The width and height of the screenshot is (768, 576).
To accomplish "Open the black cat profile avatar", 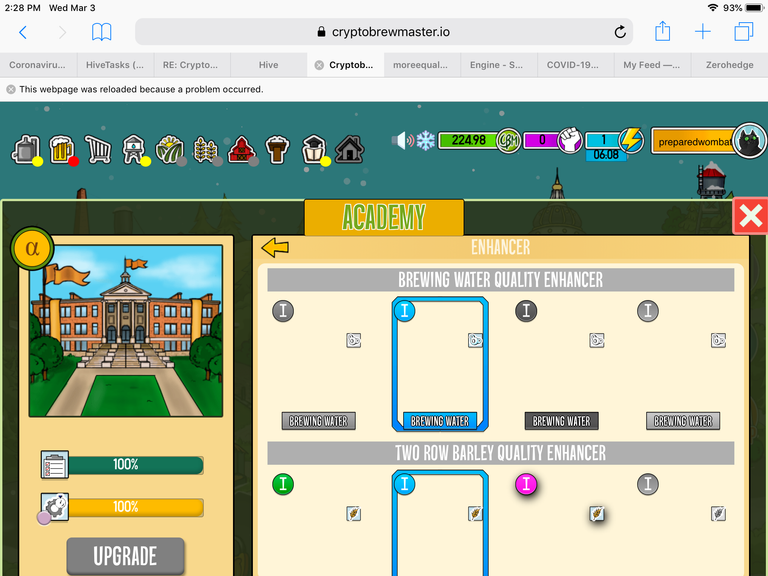I will 749,141.
